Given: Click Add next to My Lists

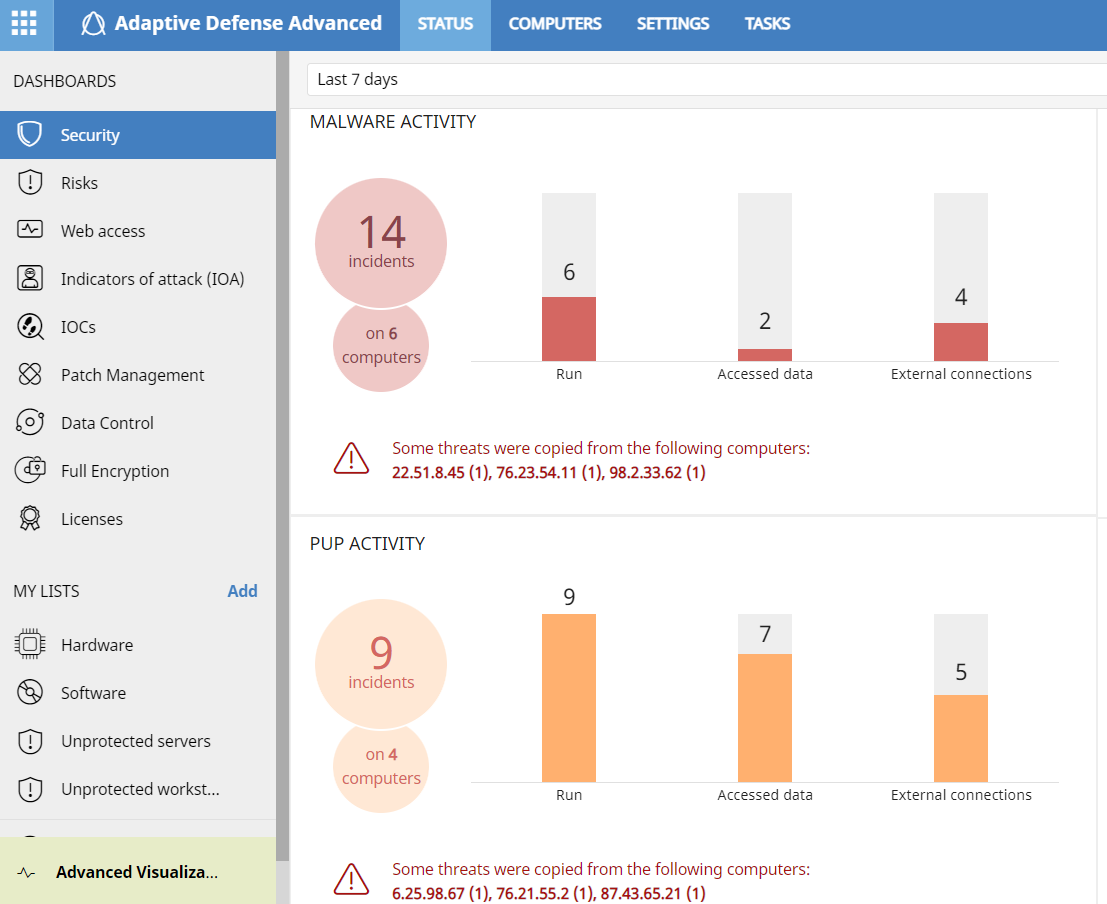Looking at the screenshot, I should 242,591.
